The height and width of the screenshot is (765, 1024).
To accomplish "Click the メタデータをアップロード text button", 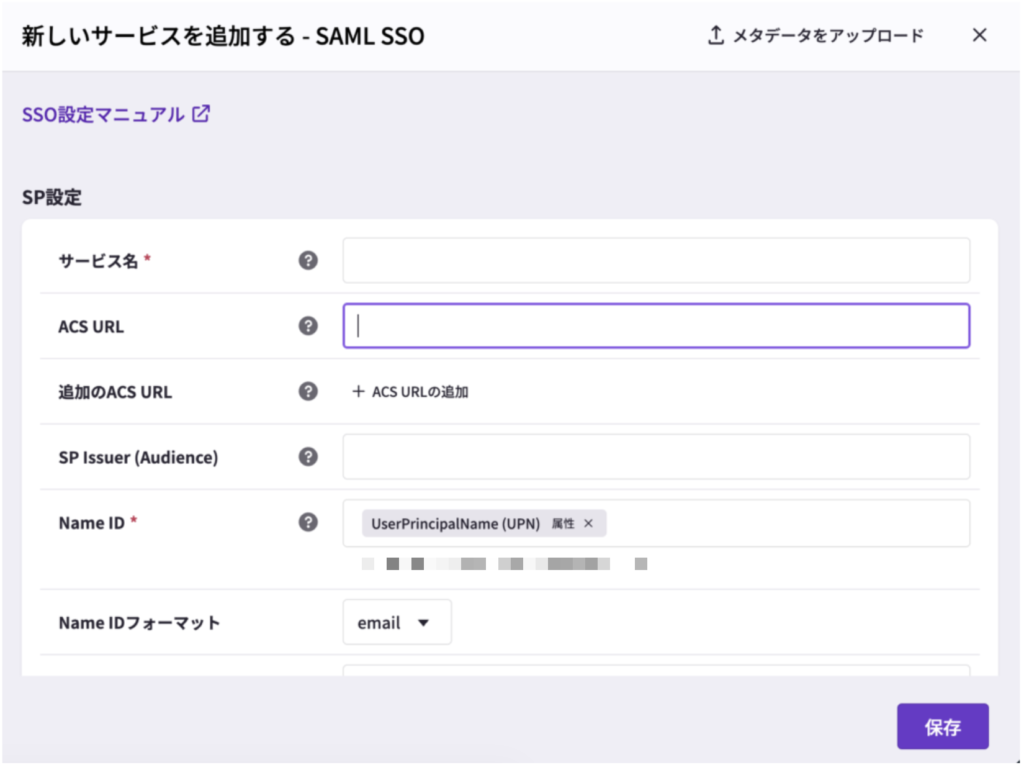I will 827,36.
